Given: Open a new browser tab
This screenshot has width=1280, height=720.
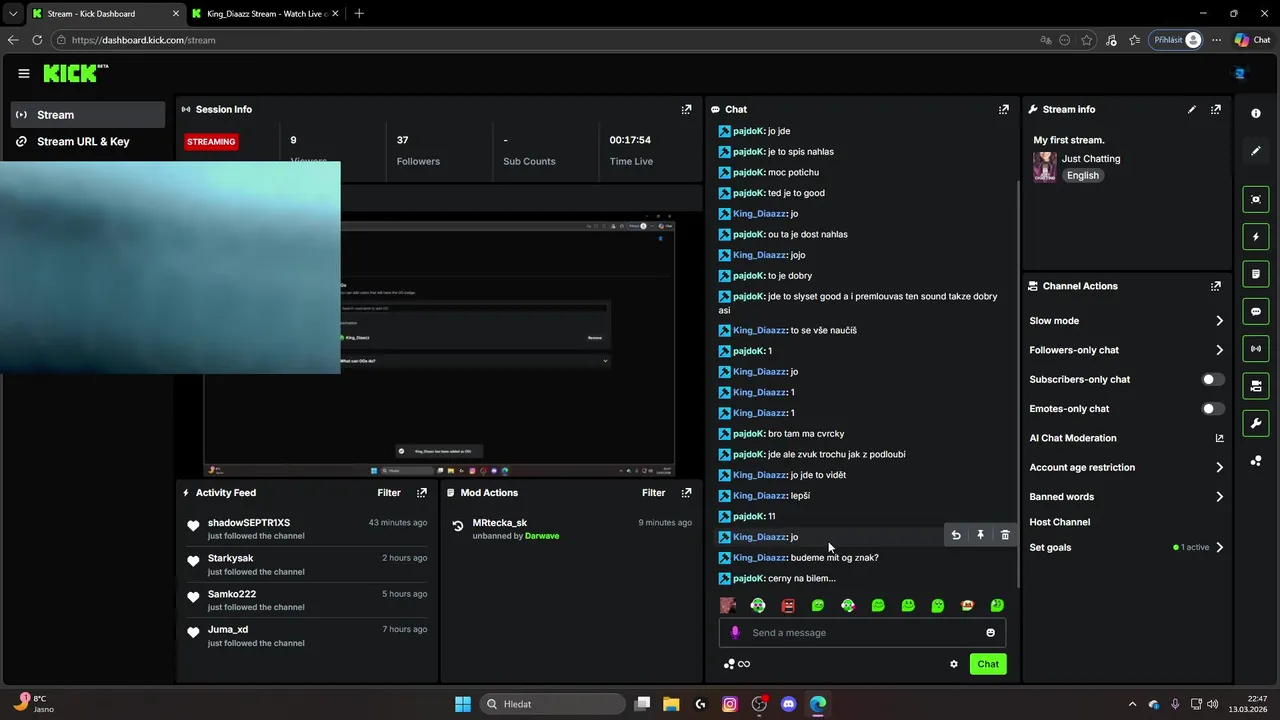Looking at the screenshot, I should [x=359, y=14].
